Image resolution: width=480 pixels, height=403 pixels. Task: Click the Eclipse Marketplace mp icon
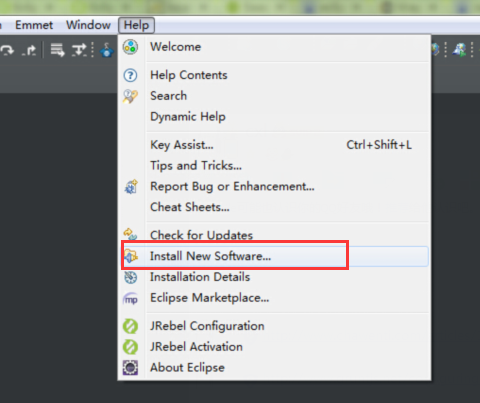(x=130, y=299)
